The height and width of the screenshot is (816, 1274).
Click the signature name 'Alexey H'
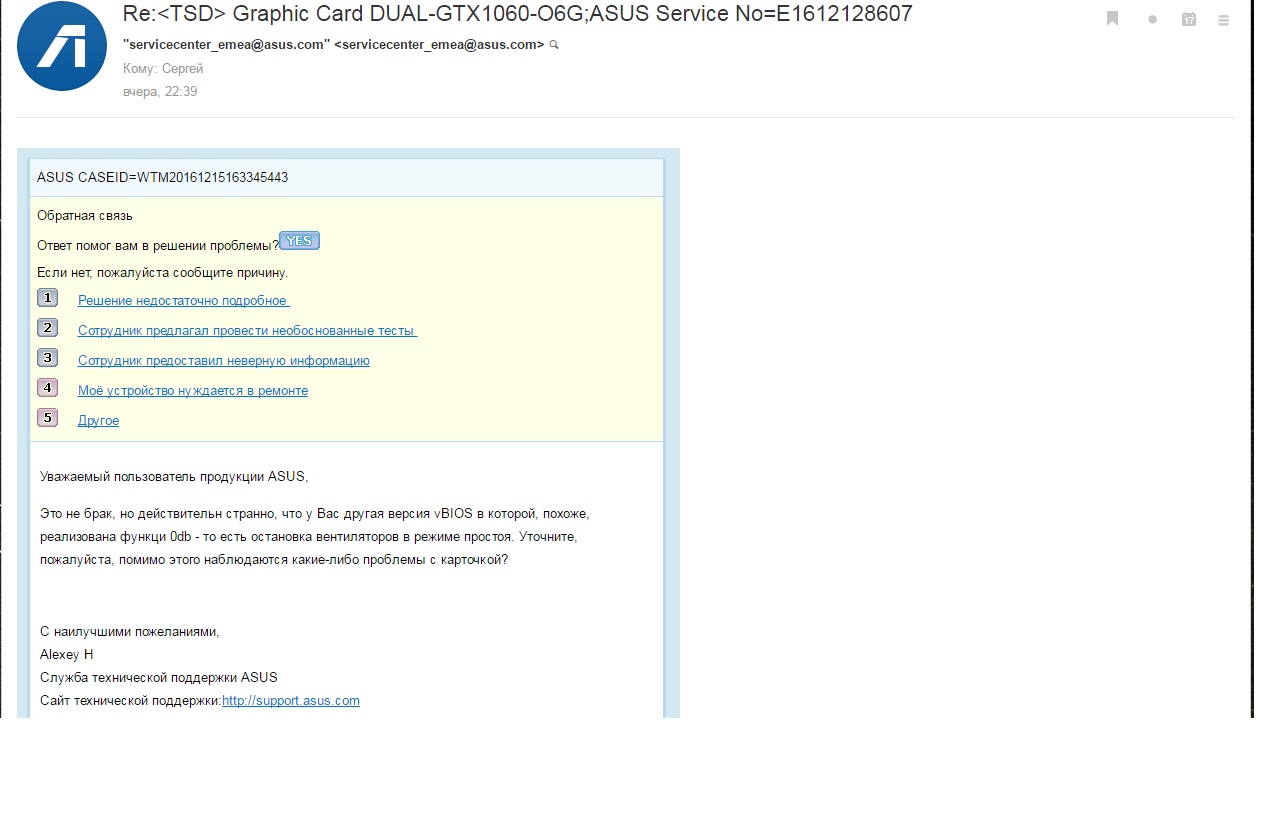click(66, 655)
